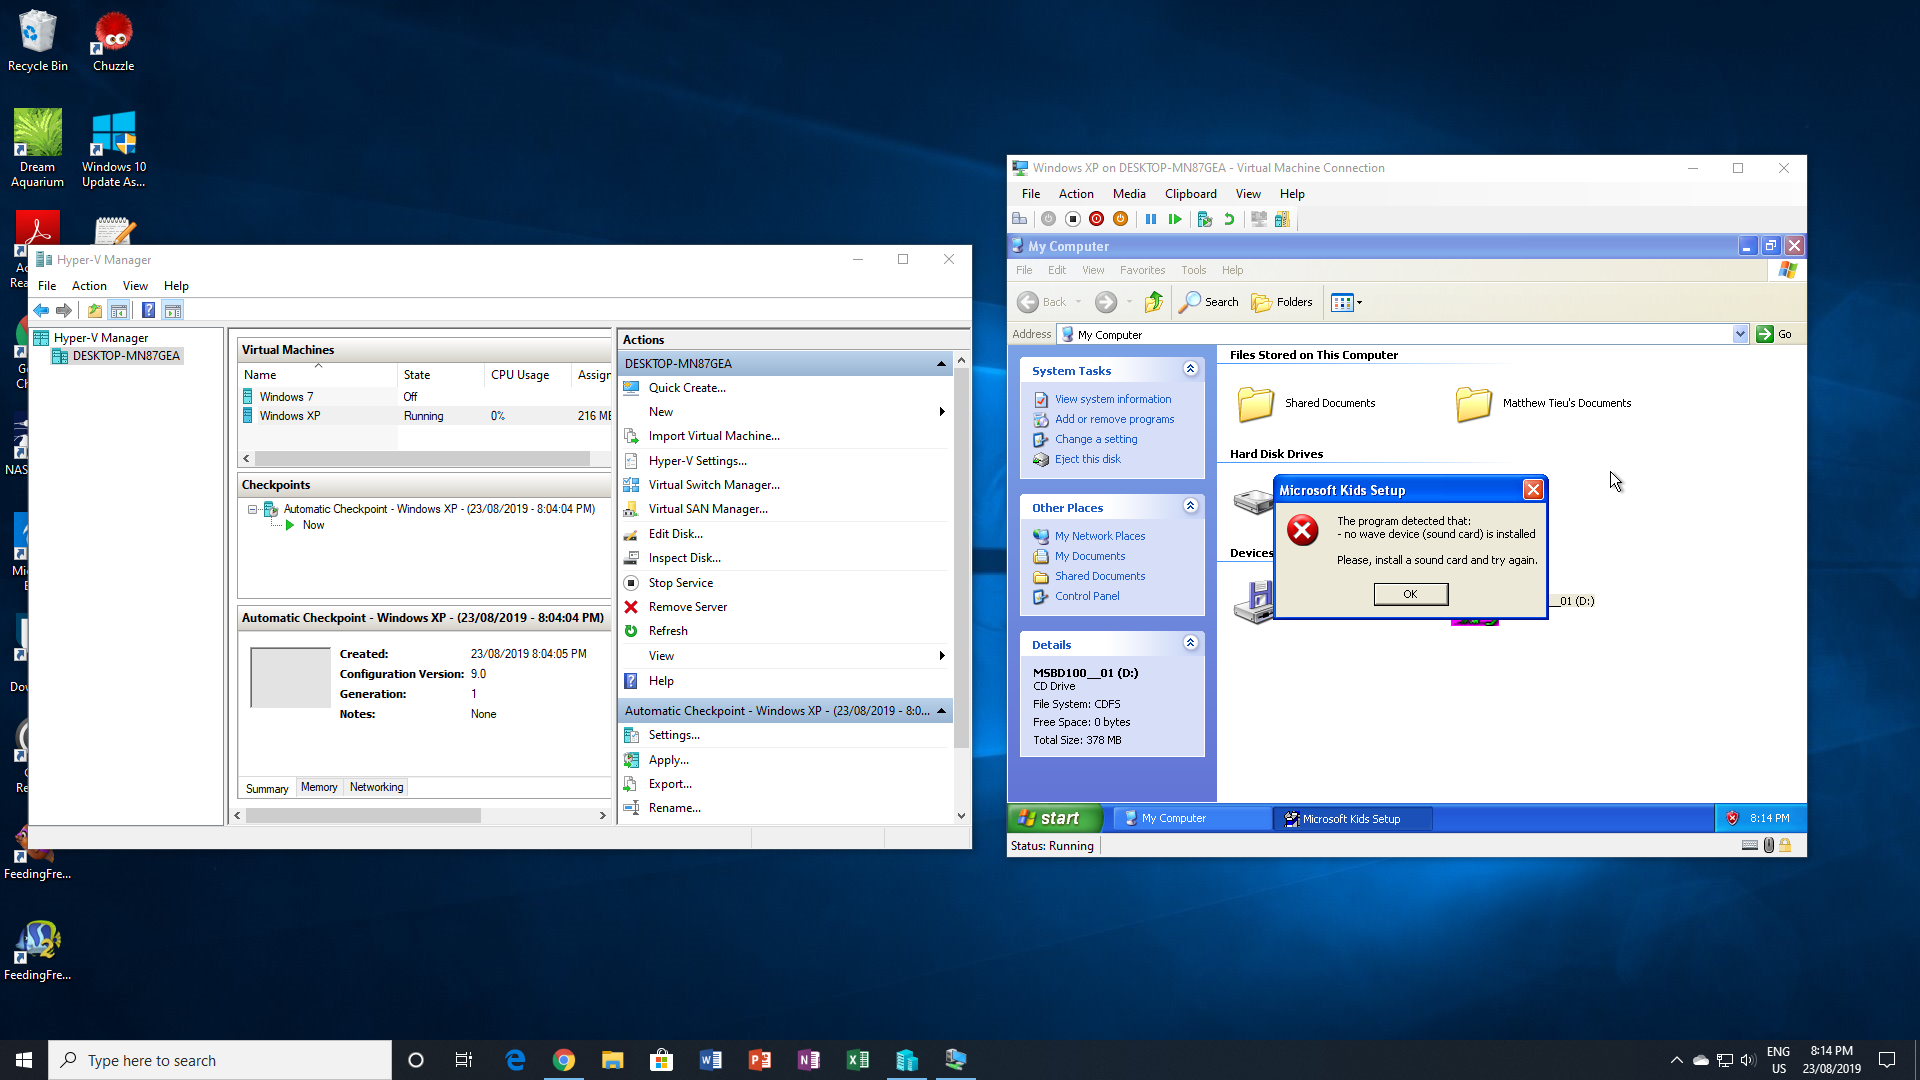Screen dimensions: 1920x1080
Task: Click Task View icon on Windows taskbar
Action: (464, 1060)
